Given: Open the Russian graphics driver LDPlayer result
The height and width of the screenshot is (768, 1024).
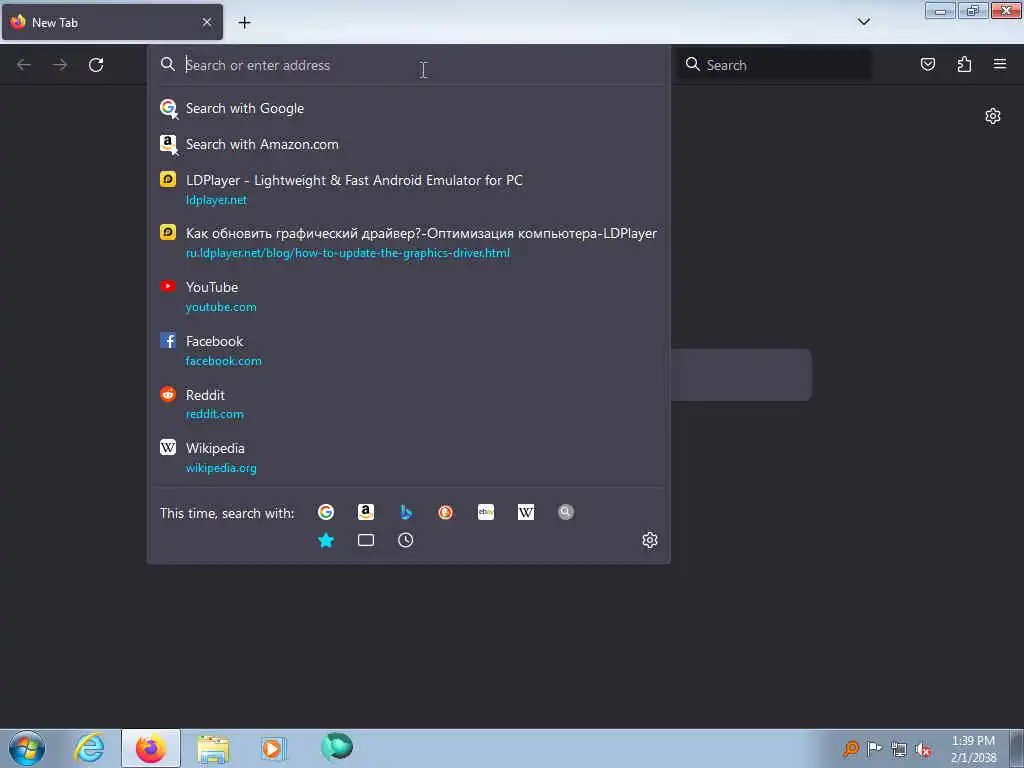Looking at the screenshot, I should tap(409, 242).
